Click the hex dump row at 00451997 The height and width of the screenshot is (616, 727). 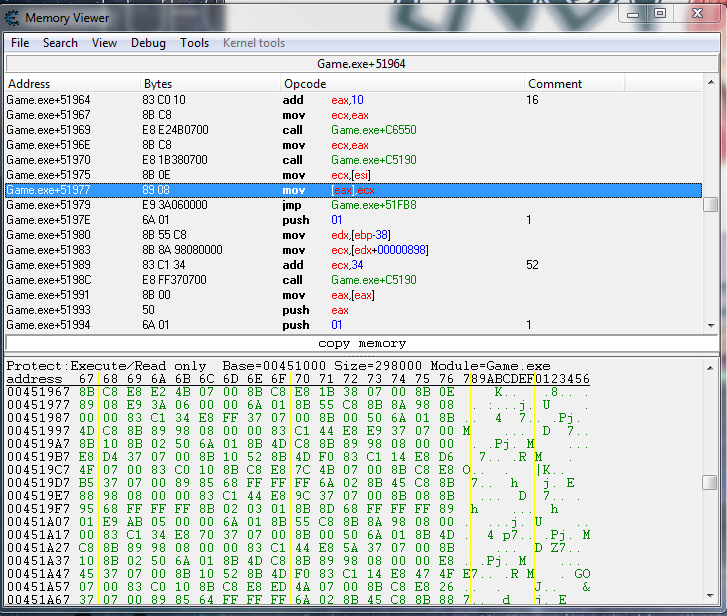[300, 430]
